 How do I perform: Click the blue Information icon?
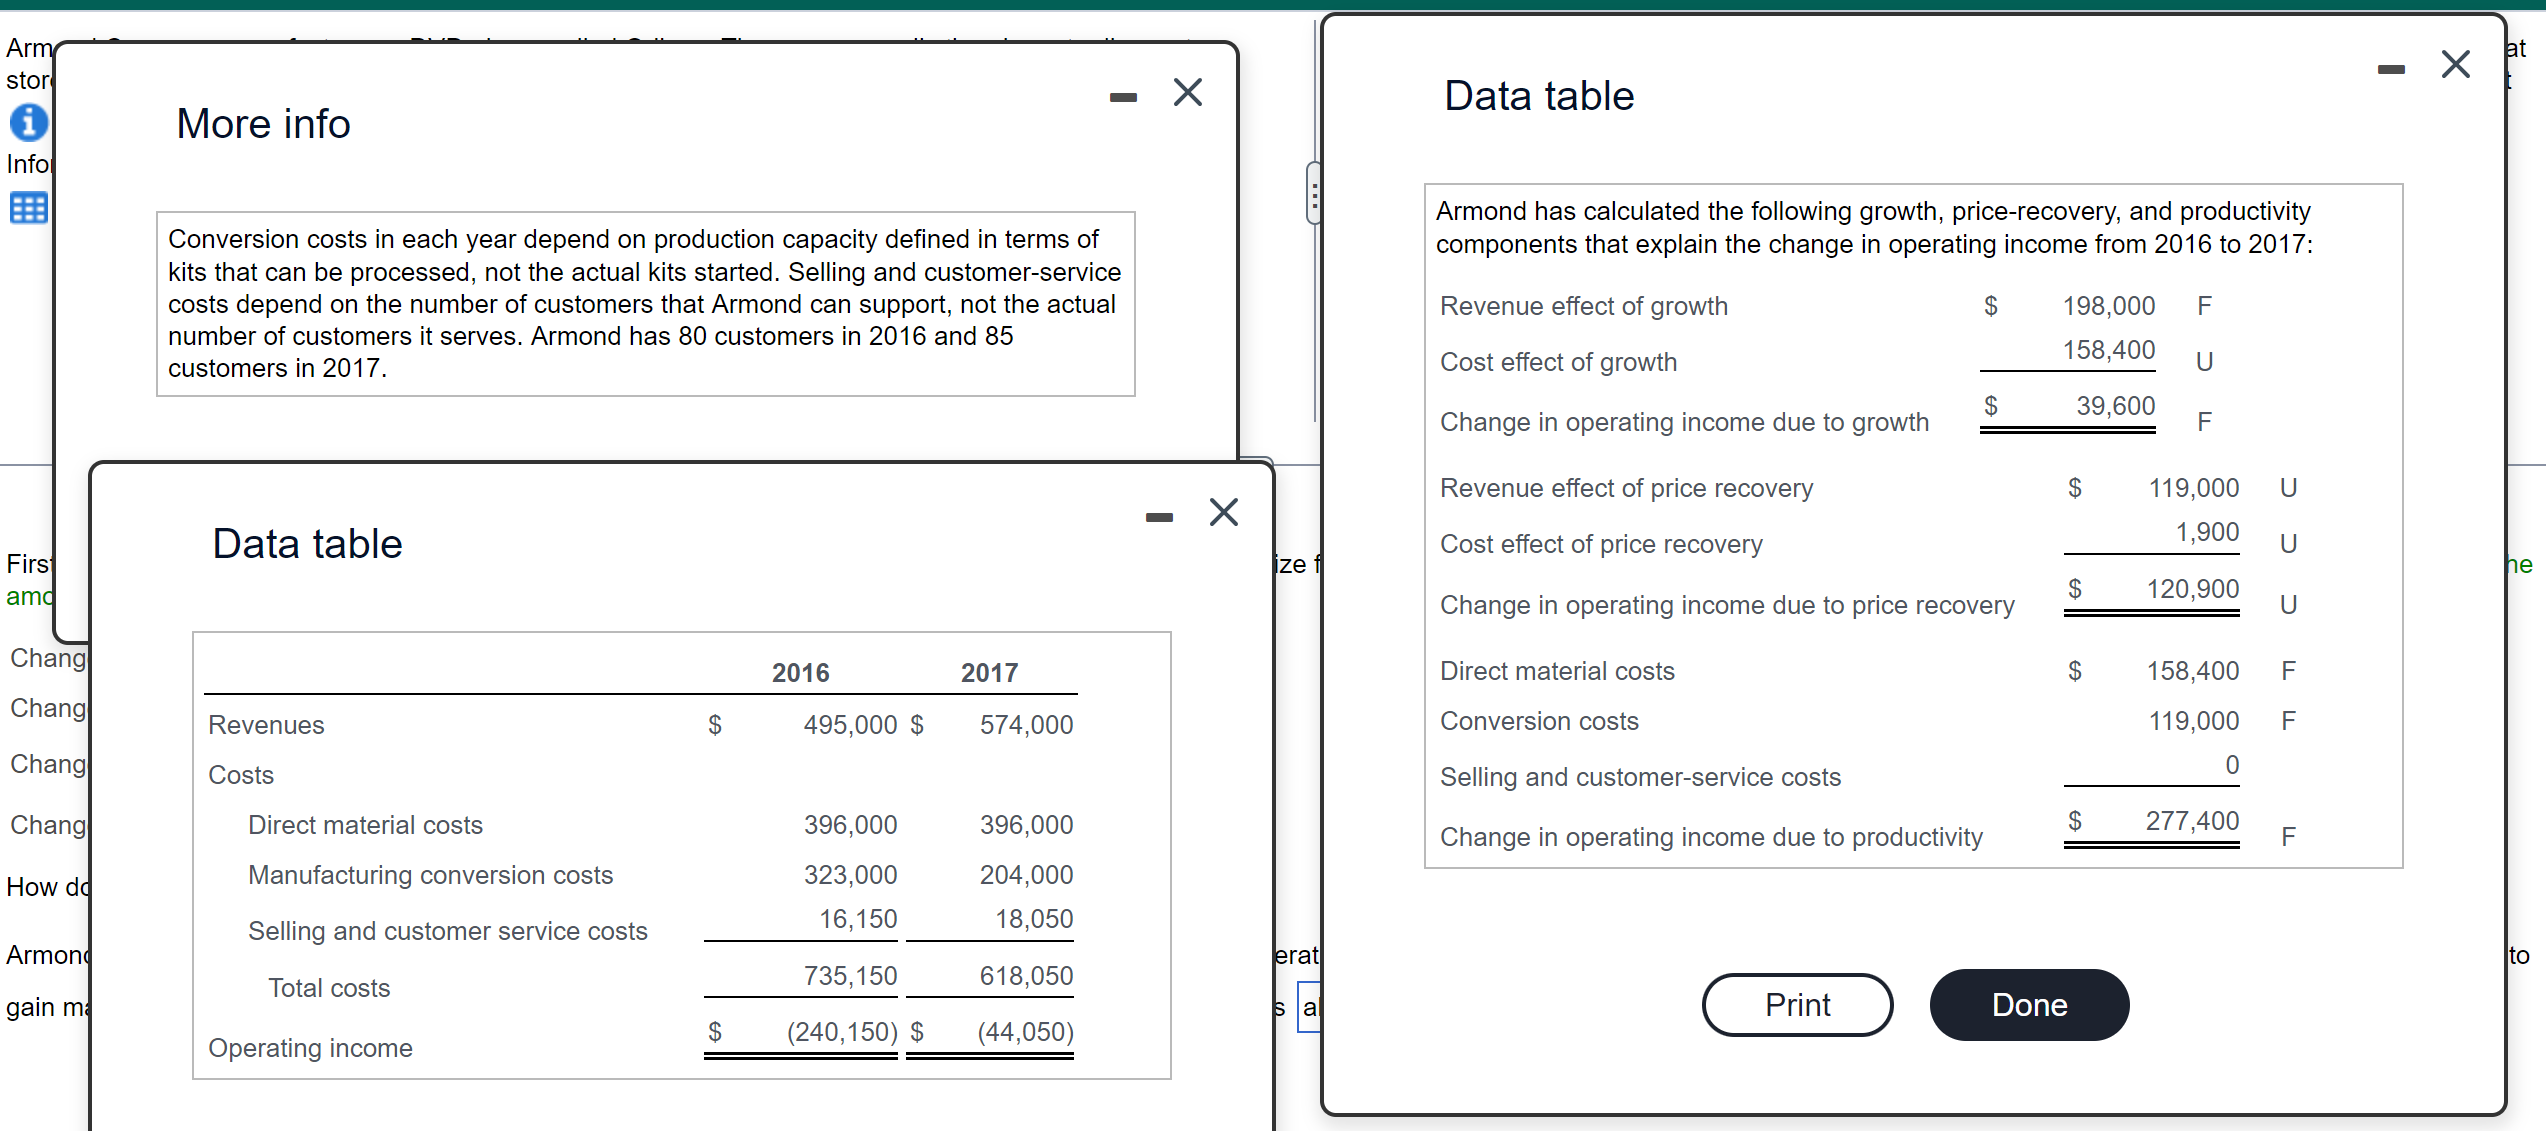coord(29,121)
